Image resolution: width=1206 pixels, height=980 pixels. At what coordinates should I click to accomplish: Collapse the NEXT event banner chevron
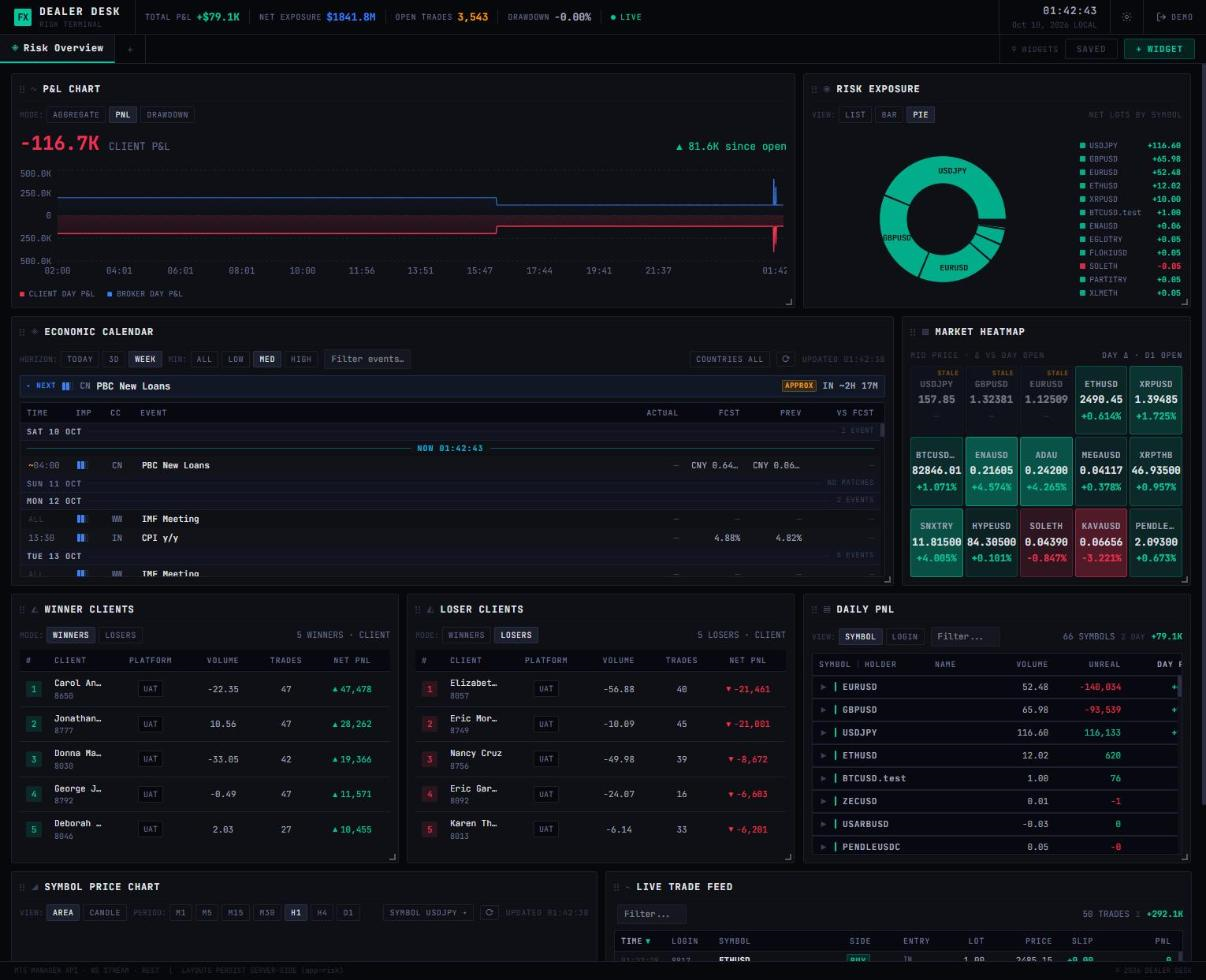(29, 386)
